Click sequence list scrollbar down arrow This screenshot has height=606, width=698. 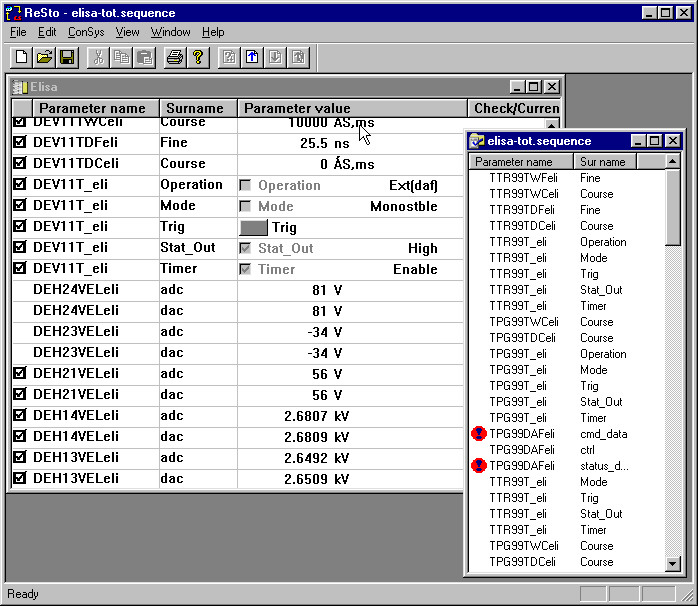[673, 564]
